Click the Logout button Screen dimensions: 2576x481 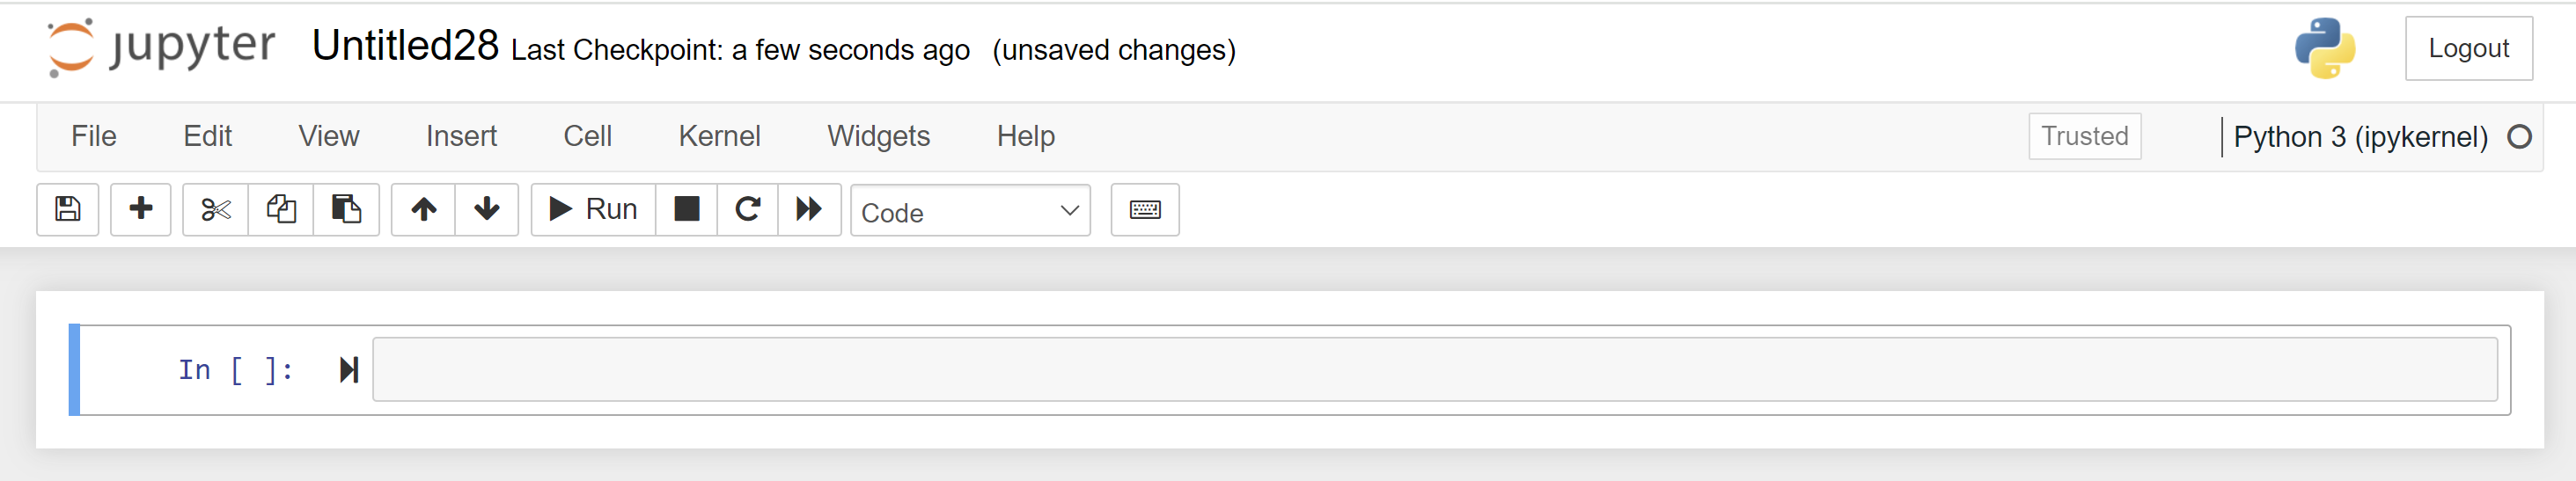pyautogui.click(x=2468, y=48)
